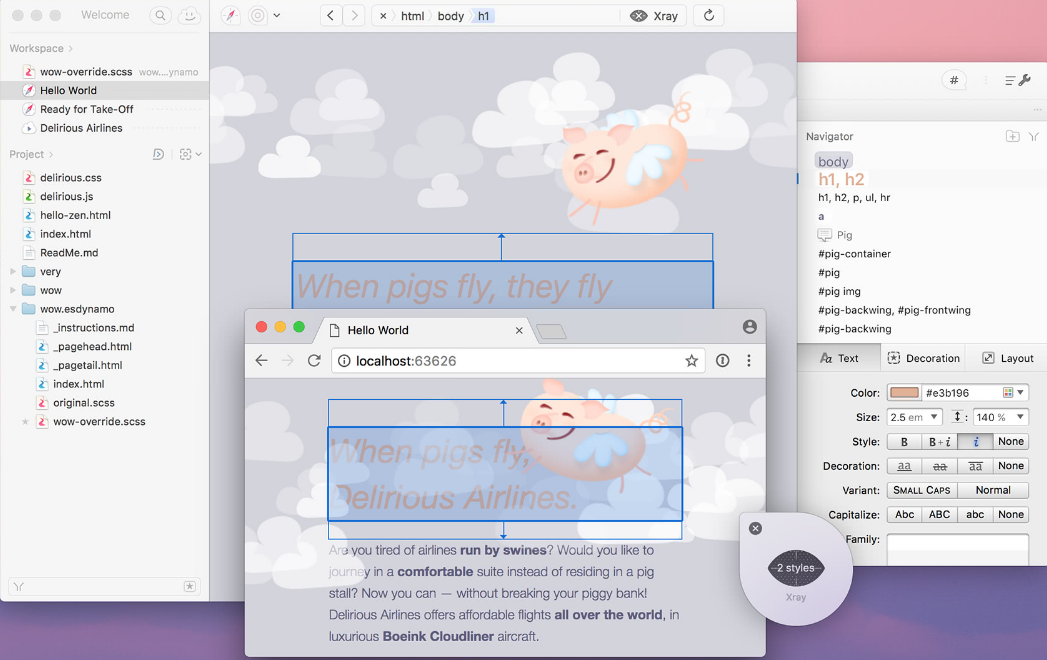This screenshot has height=660, width=1047.
Task: Click the reload icon in Espresso toolbar
Action: pyautogui.click(x=709, y=15)
